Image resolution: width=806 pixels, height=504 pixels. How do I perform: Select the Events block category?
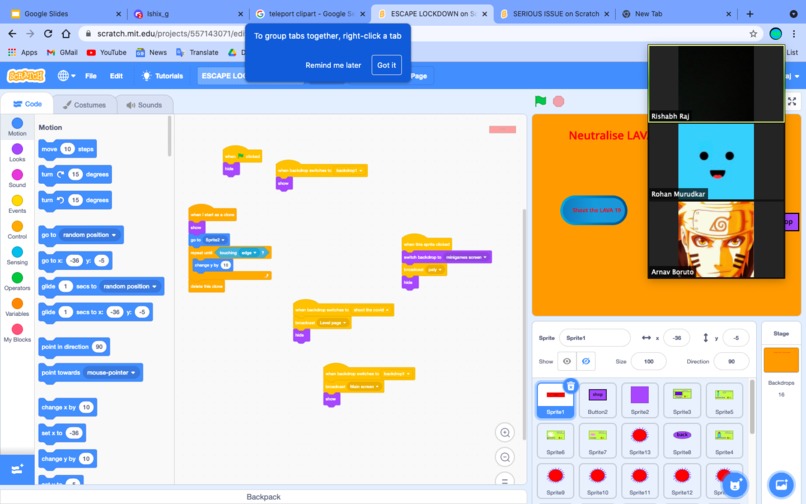click(17, 204)
